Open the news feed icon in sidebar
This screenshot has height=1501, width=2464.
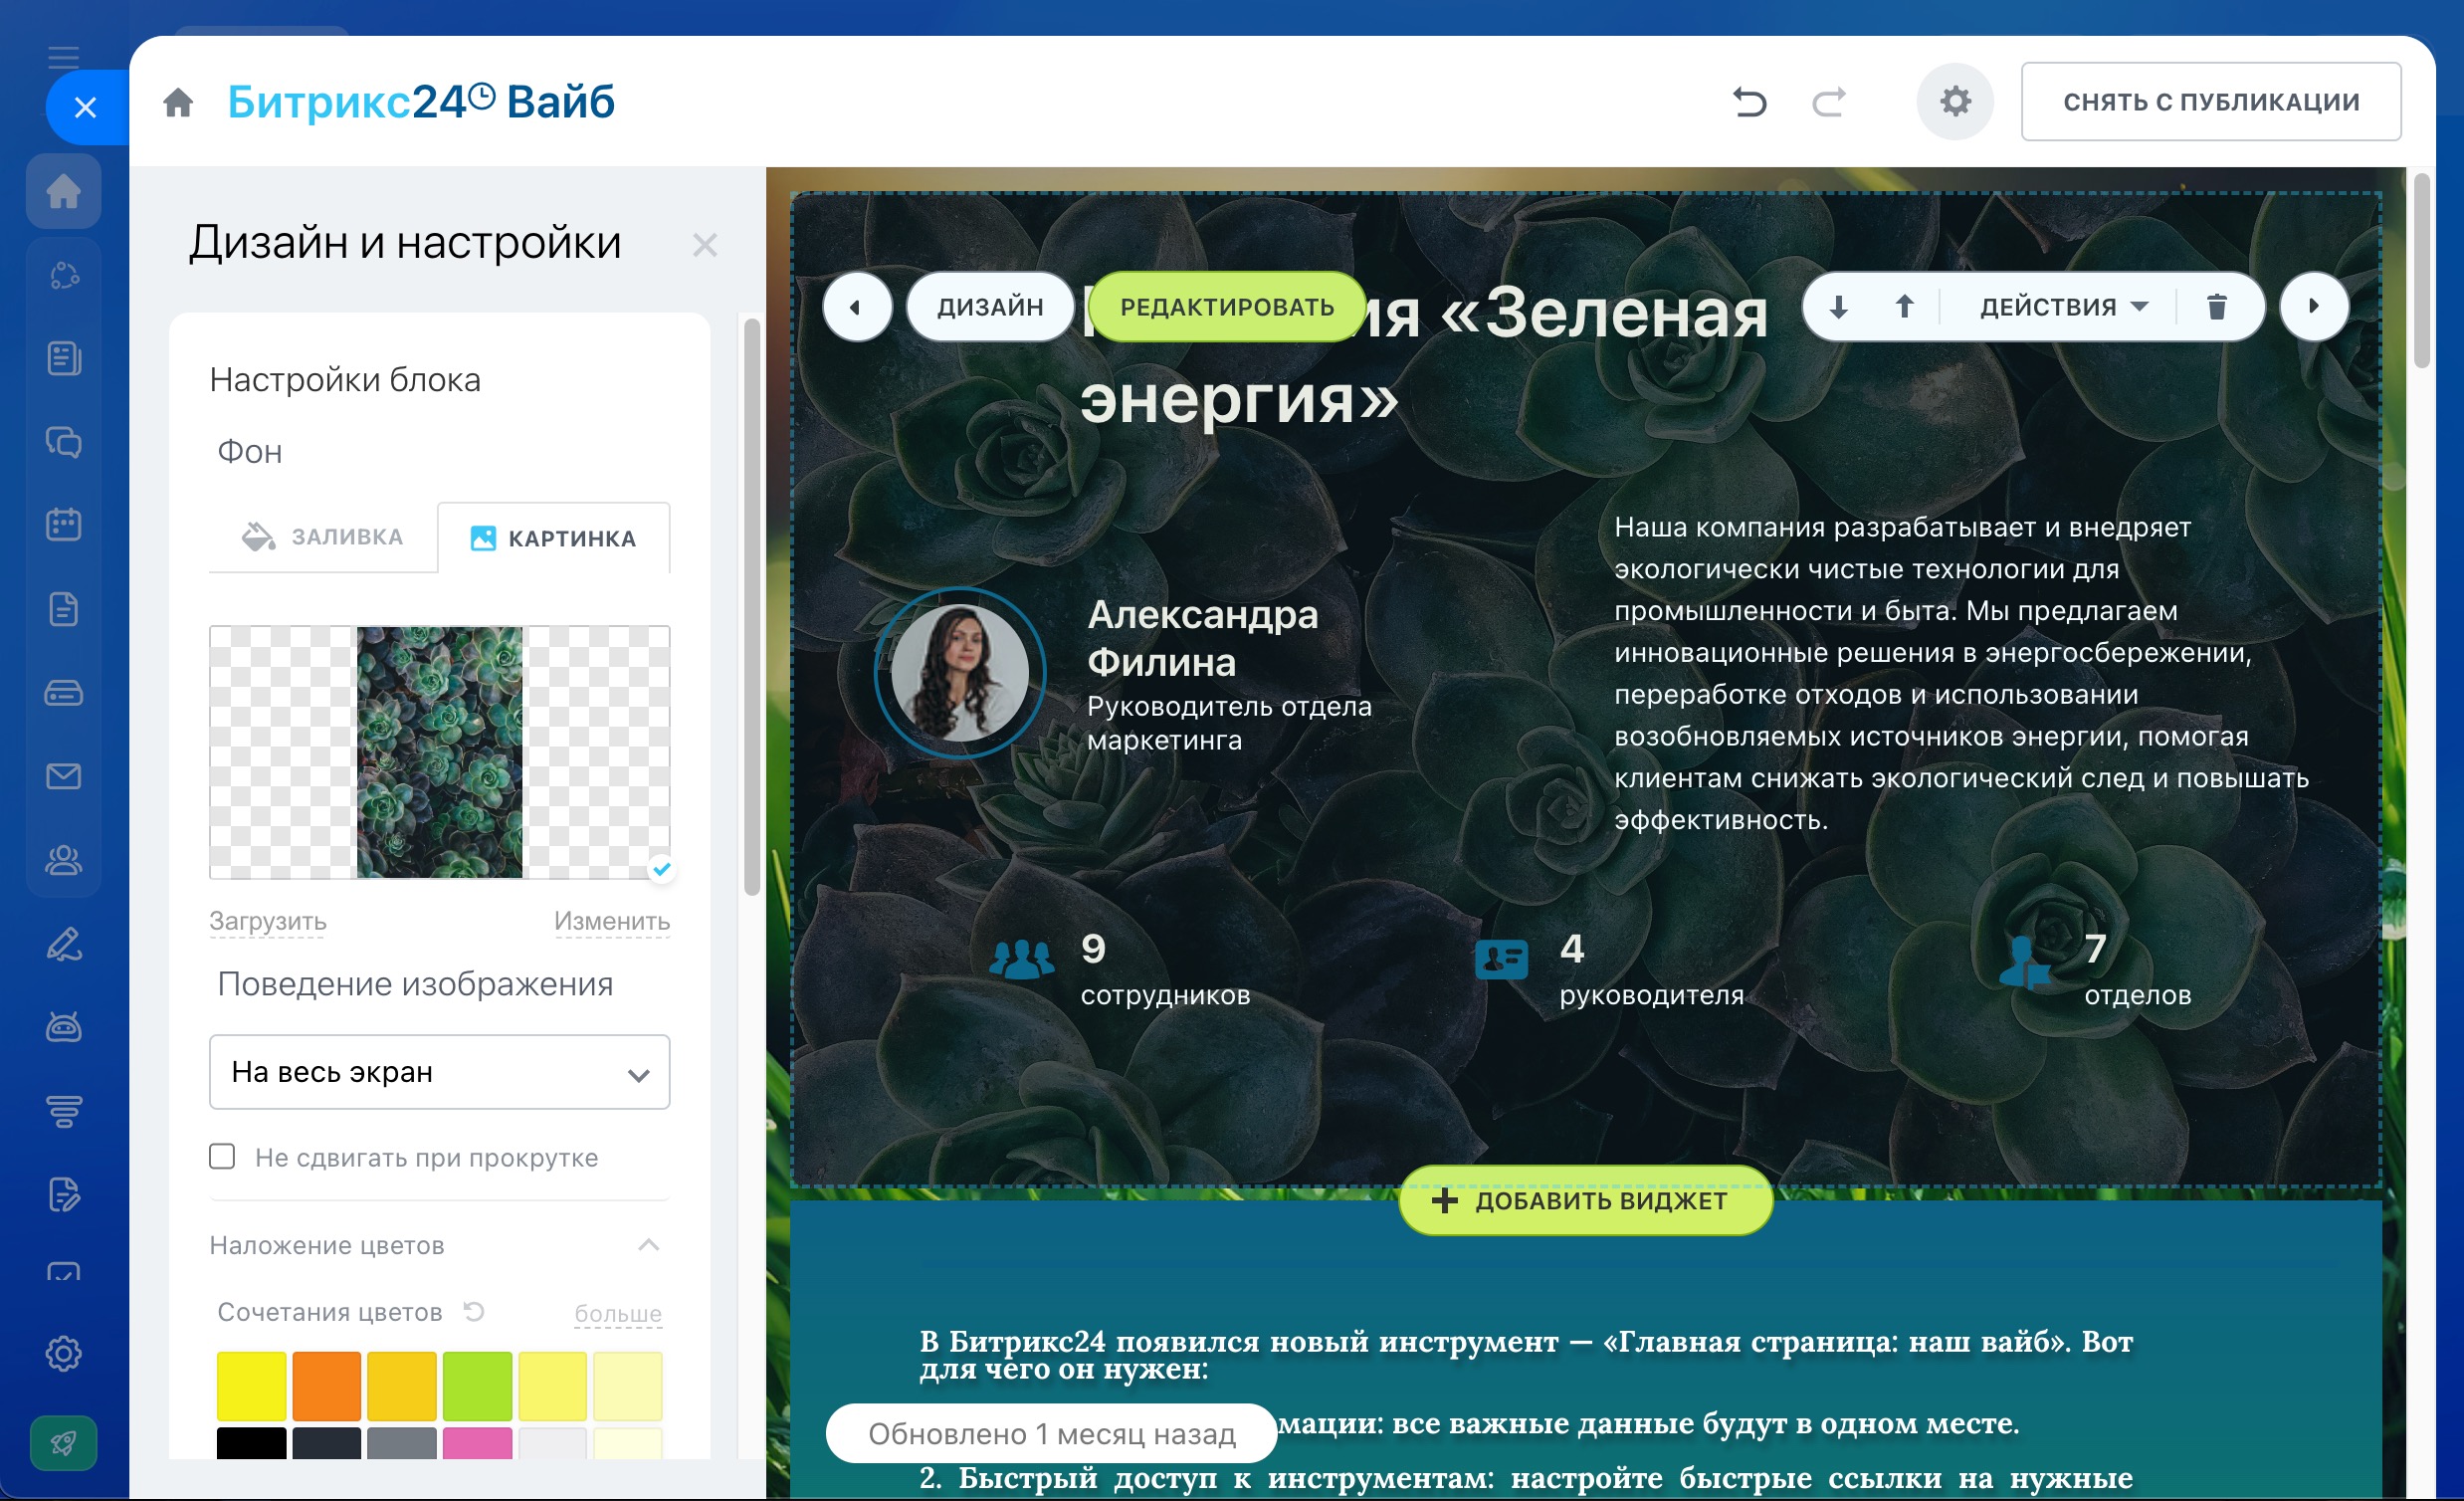(x=64, y=358)
